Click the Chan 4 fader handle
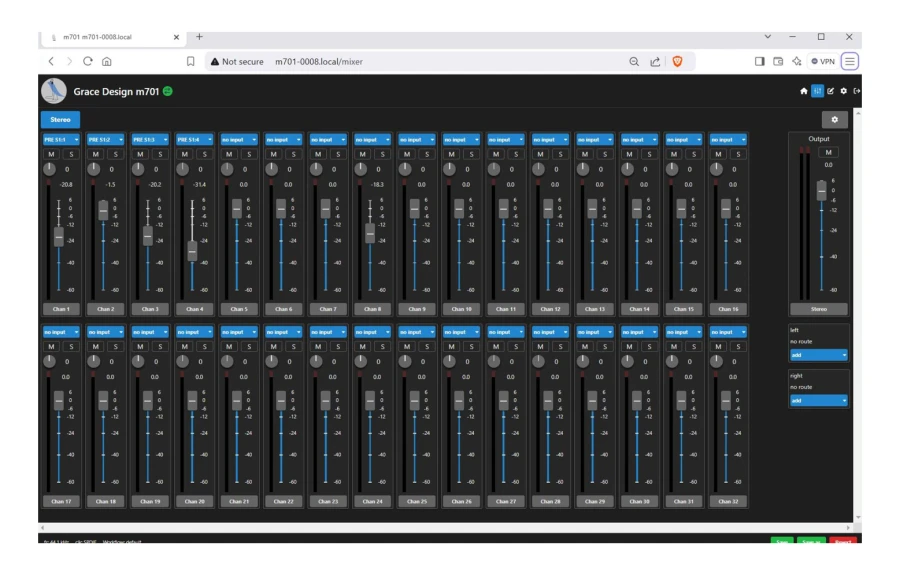Screen dimensions: 900x575 tap(192, 251)
